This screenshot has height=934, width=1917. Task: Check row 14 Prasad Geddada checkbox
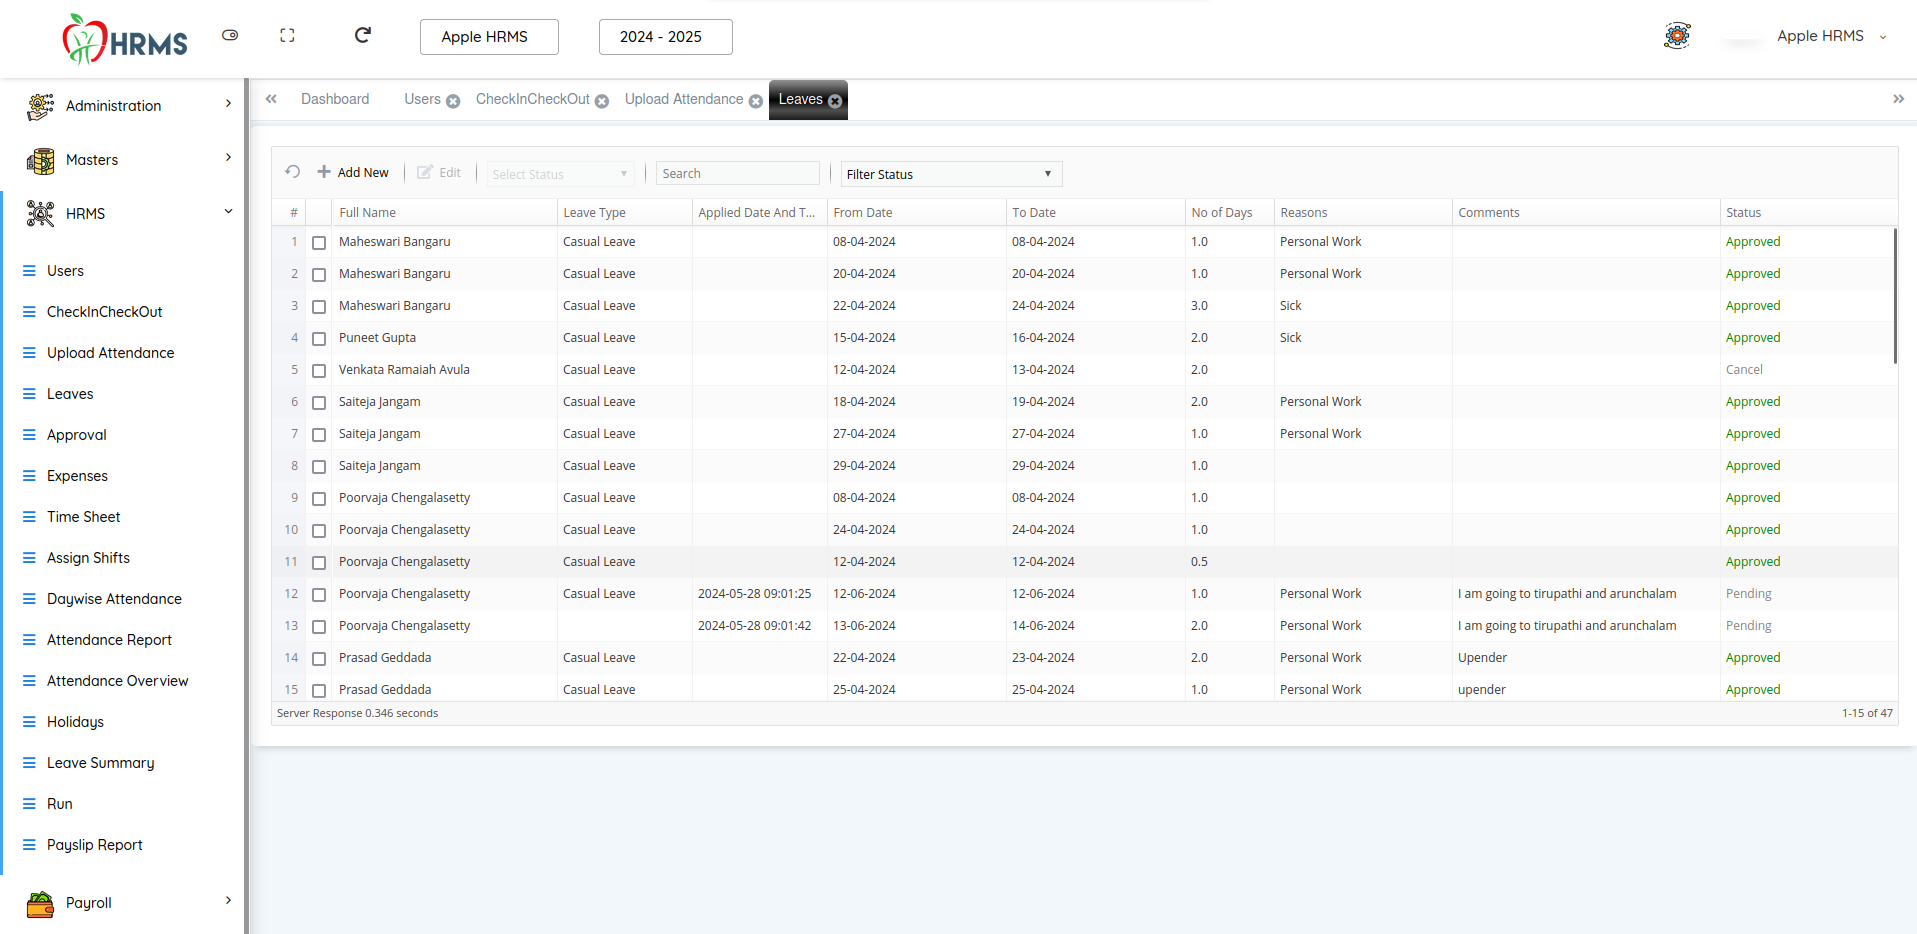click(x=319, y=659)
